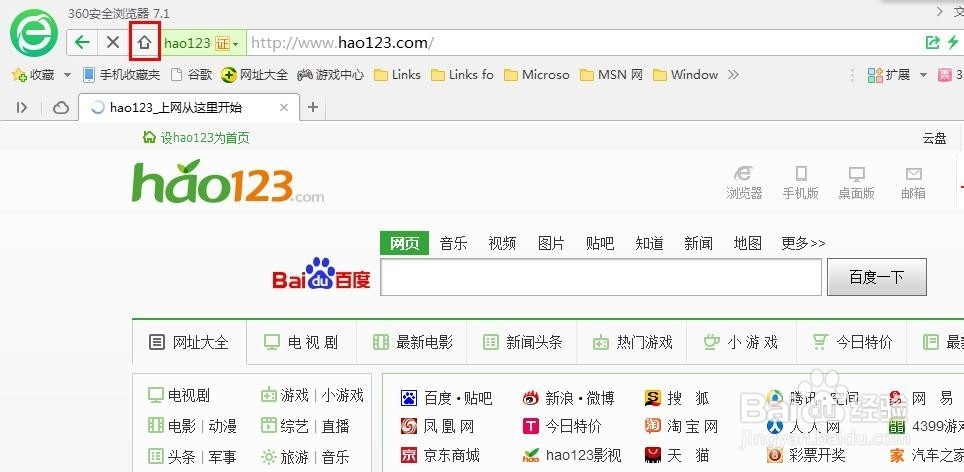Select the 图片 search tab

(x=551, y=243)
